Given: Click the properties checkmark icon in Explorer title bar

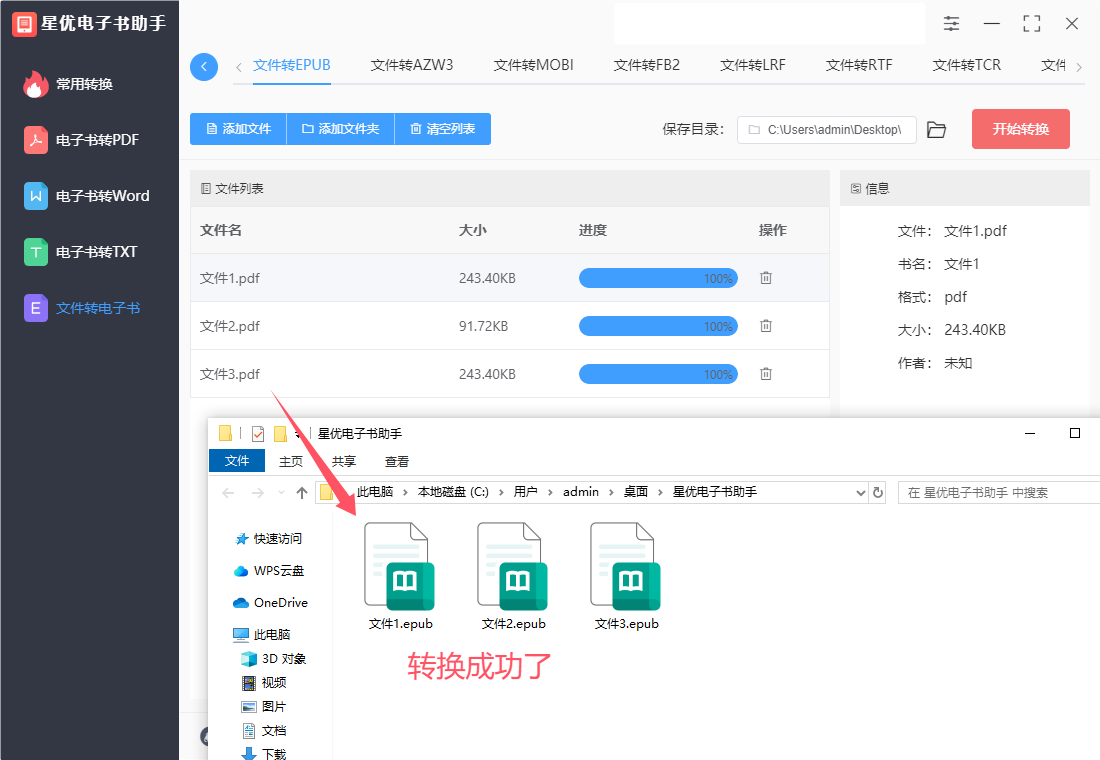Looking at the screenshot, I should (257, 434).
